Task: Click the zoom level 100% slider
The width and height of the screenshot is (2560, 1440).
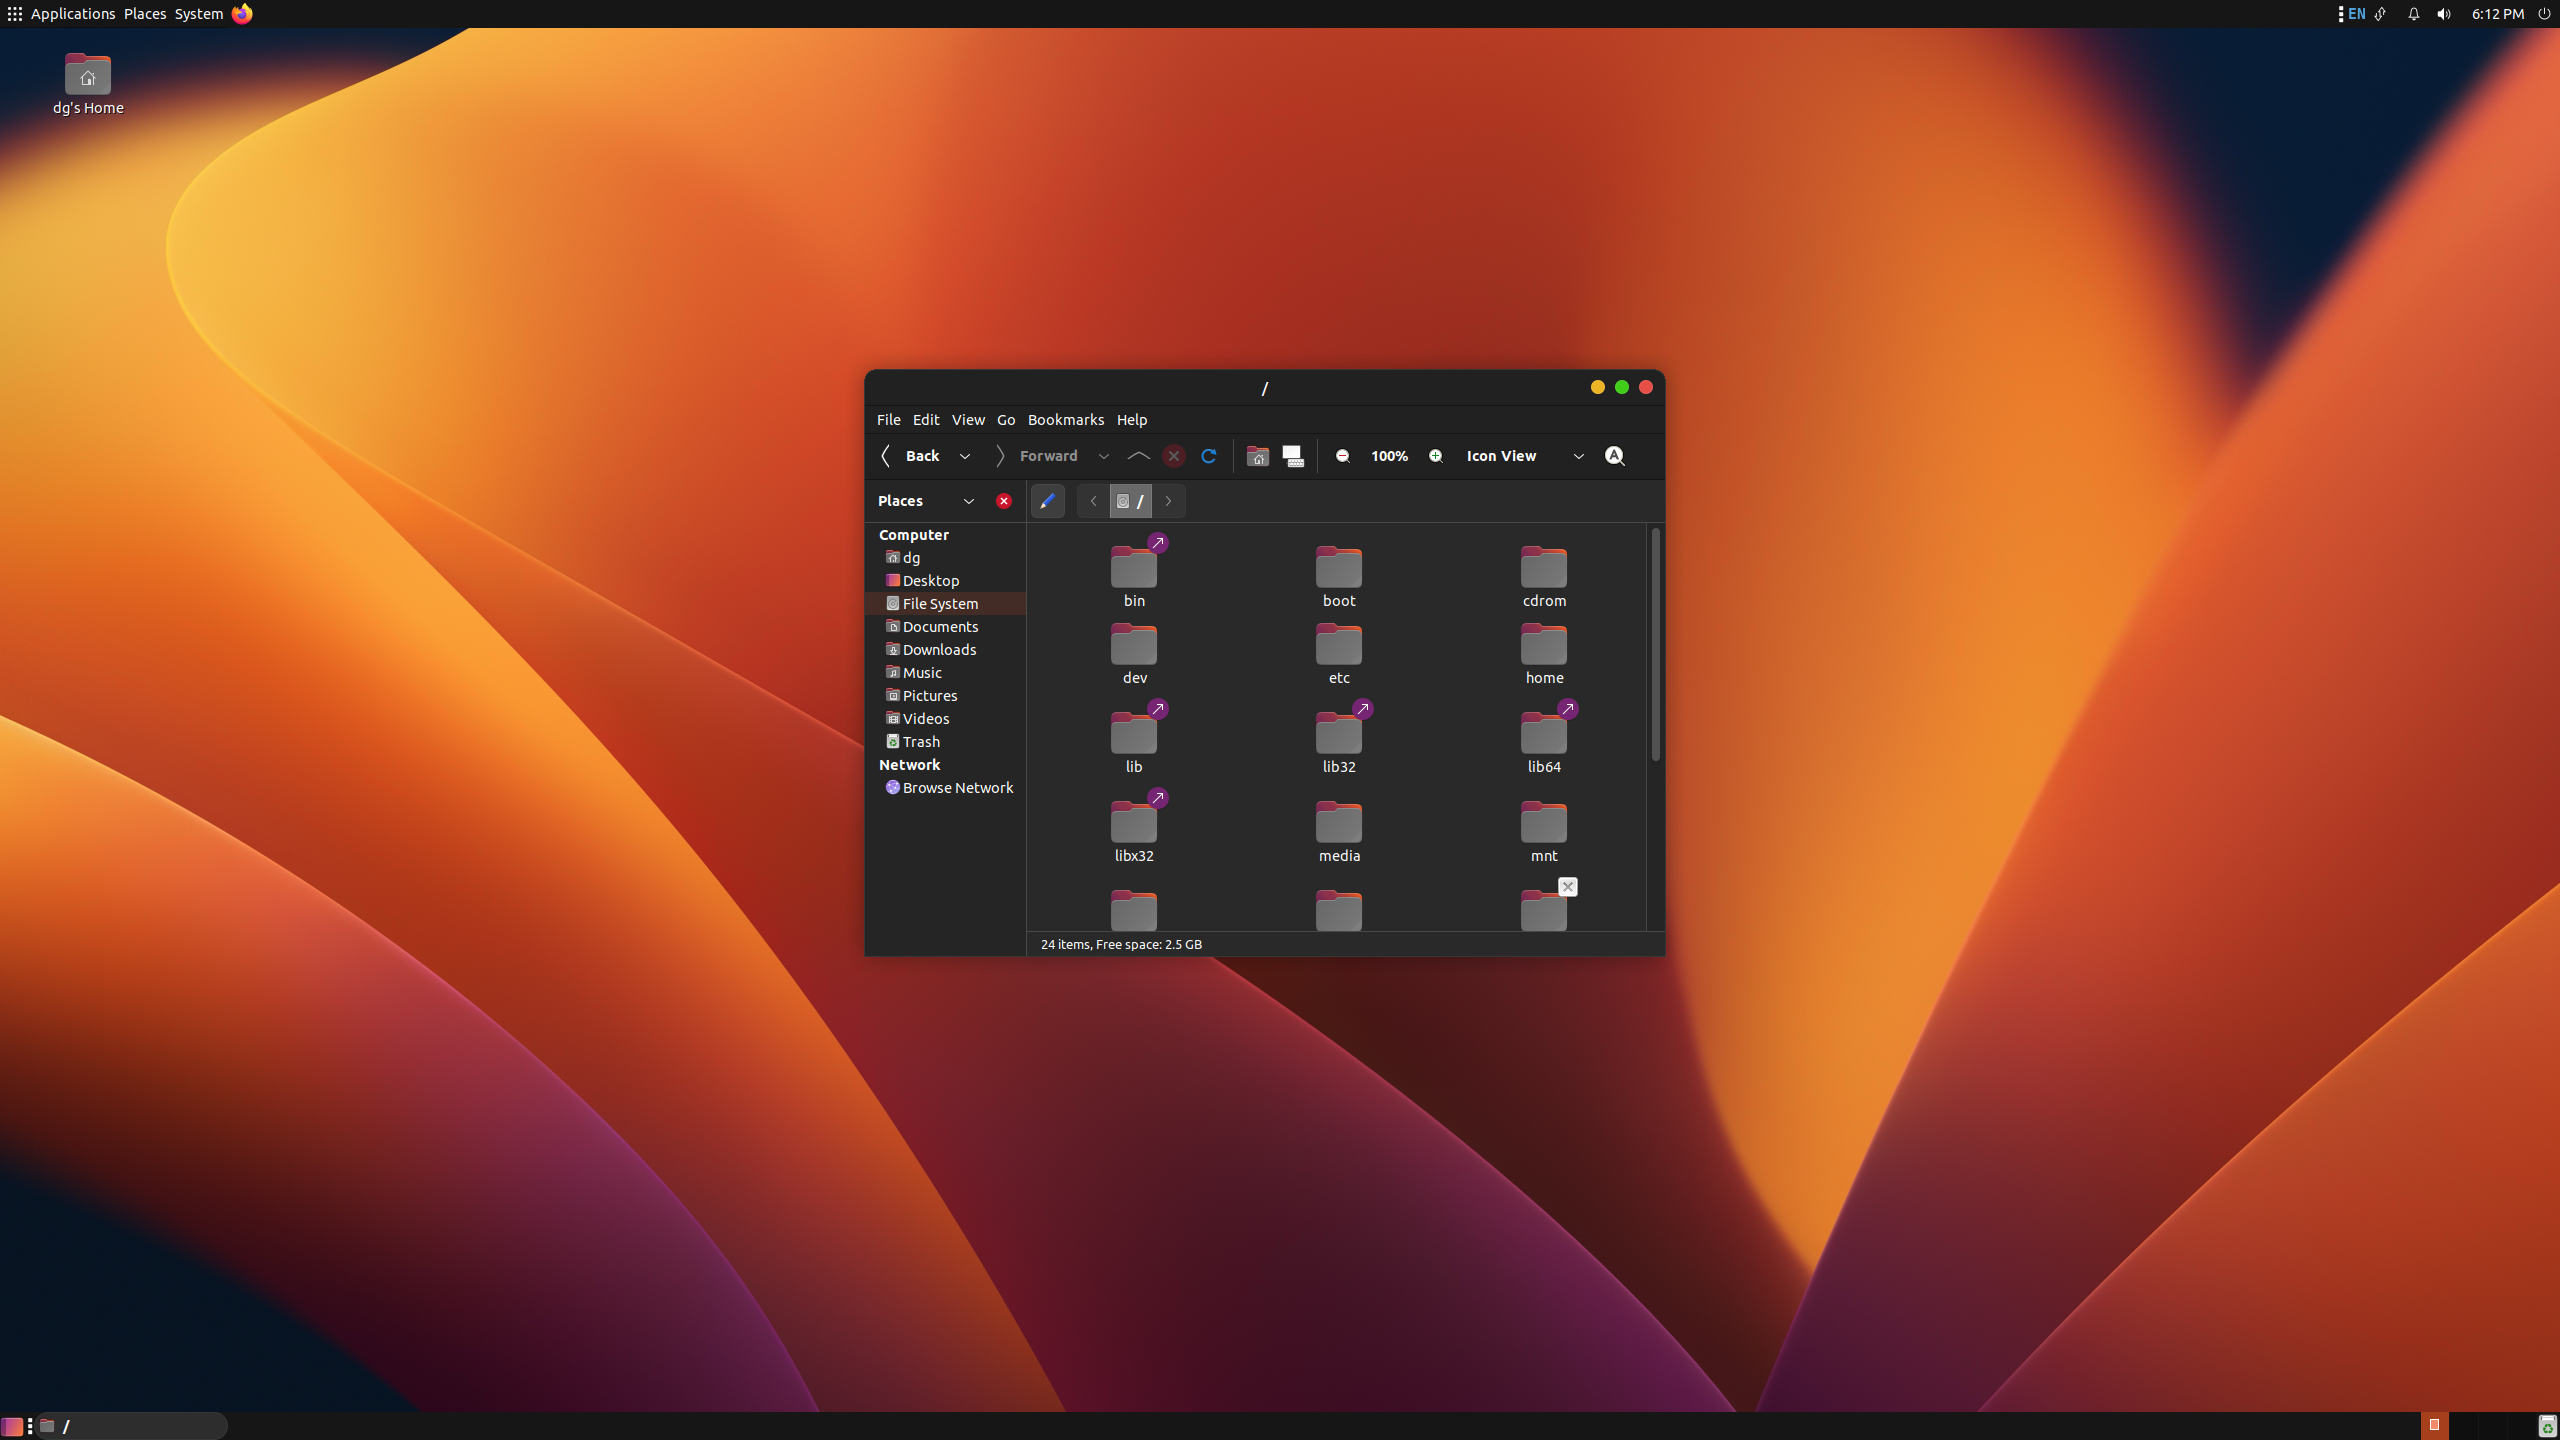Action: 1389,454
